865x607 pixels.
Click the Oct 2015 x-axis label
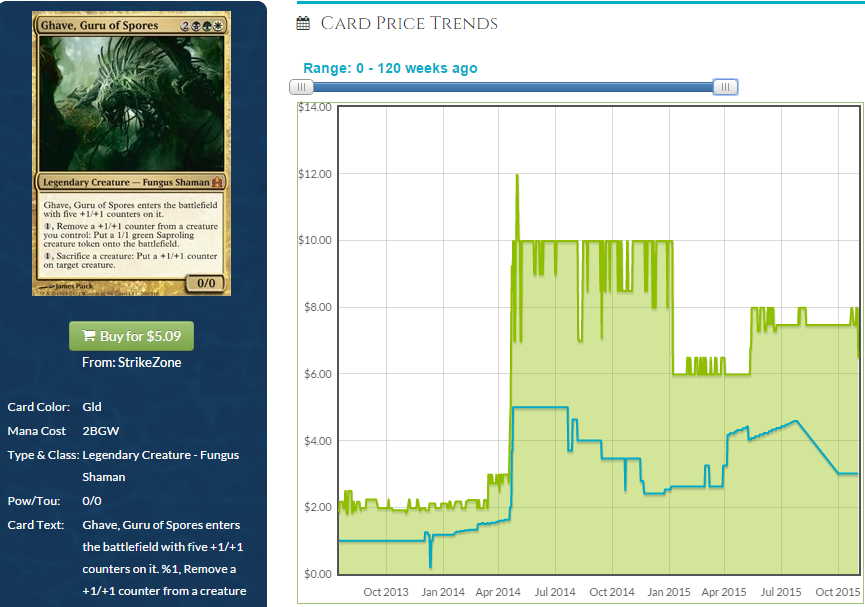(x=837, y=592)
